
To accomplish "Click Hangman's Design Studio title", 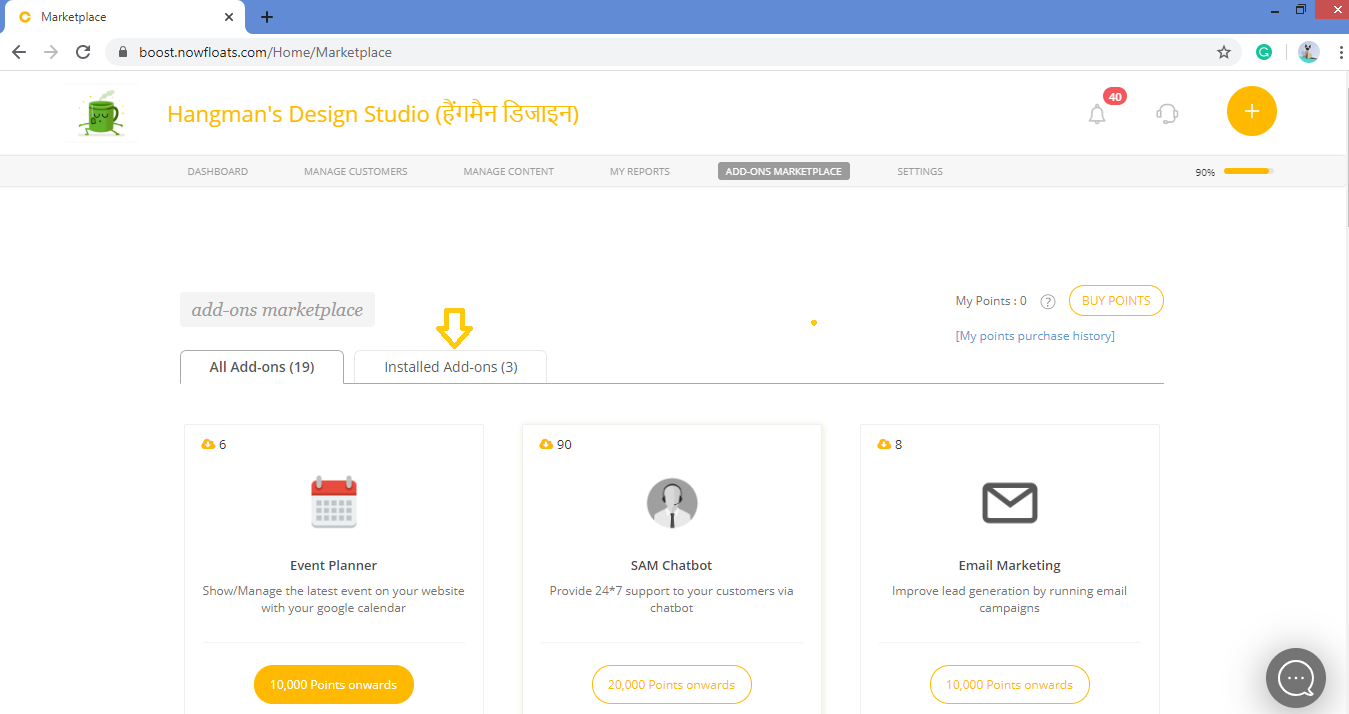I will coord(373,114).
